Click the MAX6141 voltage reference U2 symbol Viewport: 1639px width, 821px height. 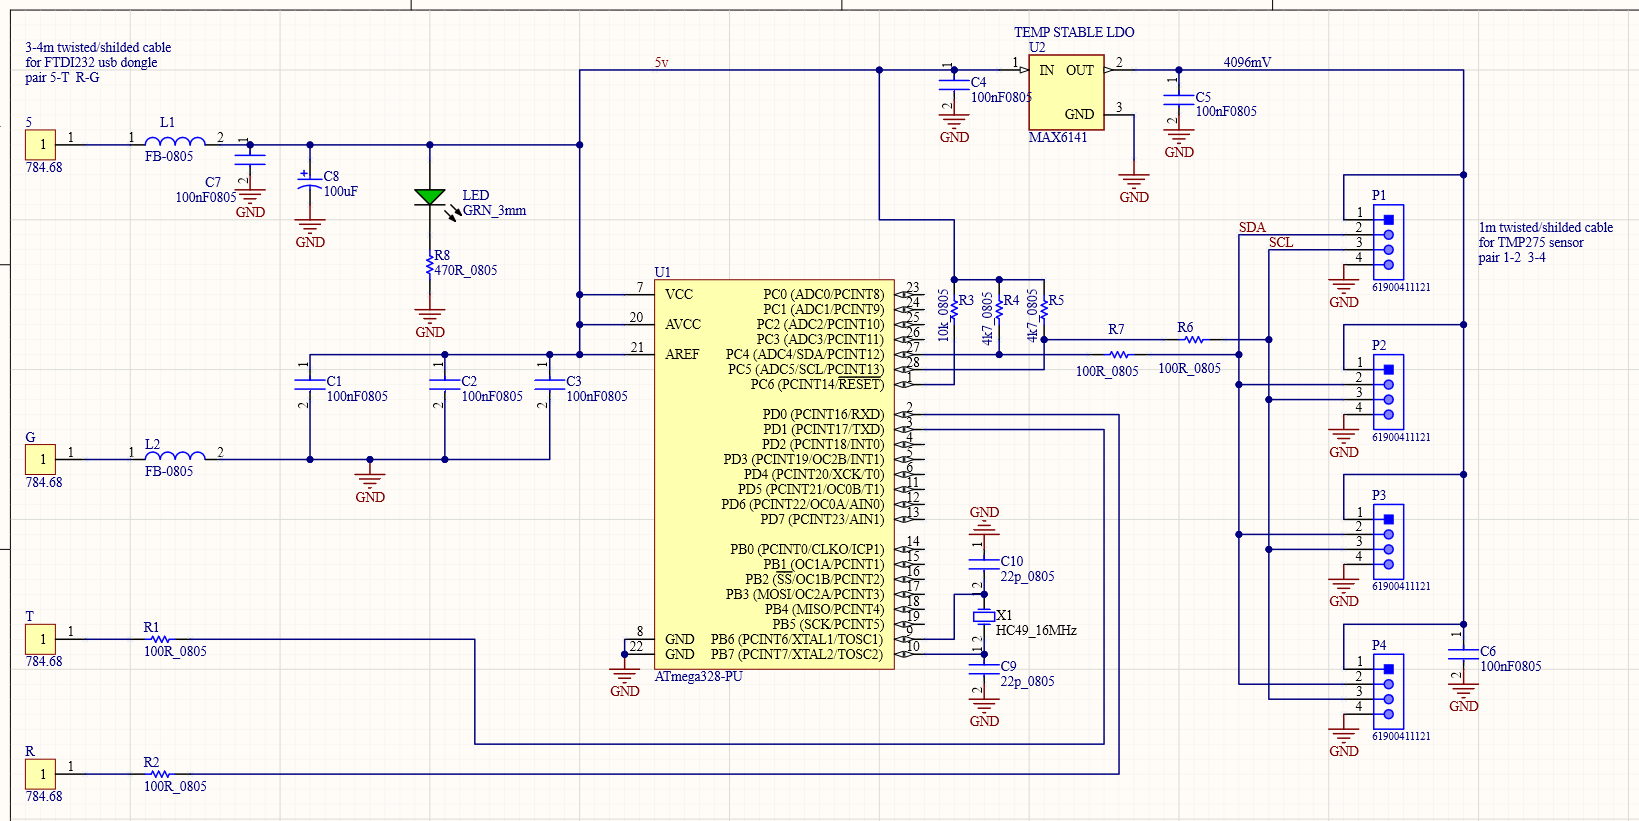point(1066,92)
